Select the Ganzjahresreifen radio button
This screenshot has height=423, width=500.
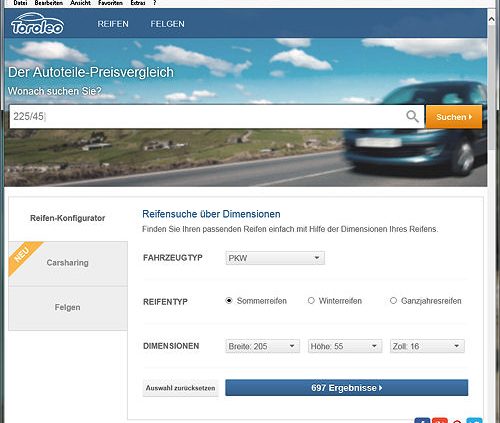click(393, 301)
